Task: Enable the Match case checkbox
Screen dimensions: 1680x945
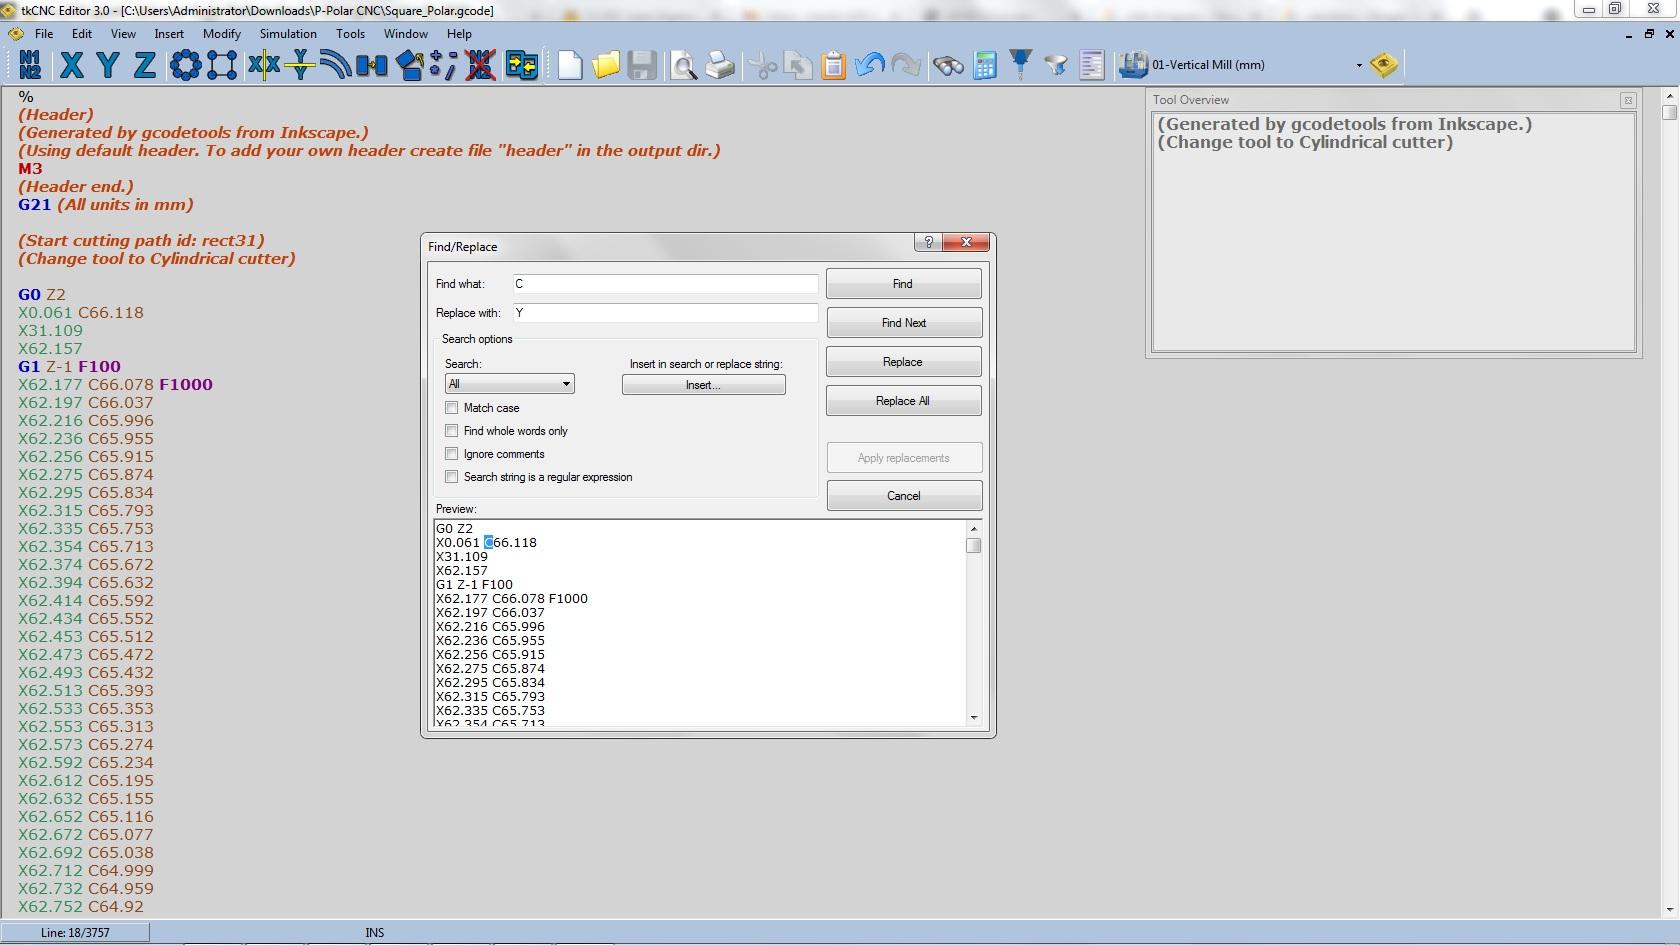Action: pyautogui.click(x=452, y=408)
